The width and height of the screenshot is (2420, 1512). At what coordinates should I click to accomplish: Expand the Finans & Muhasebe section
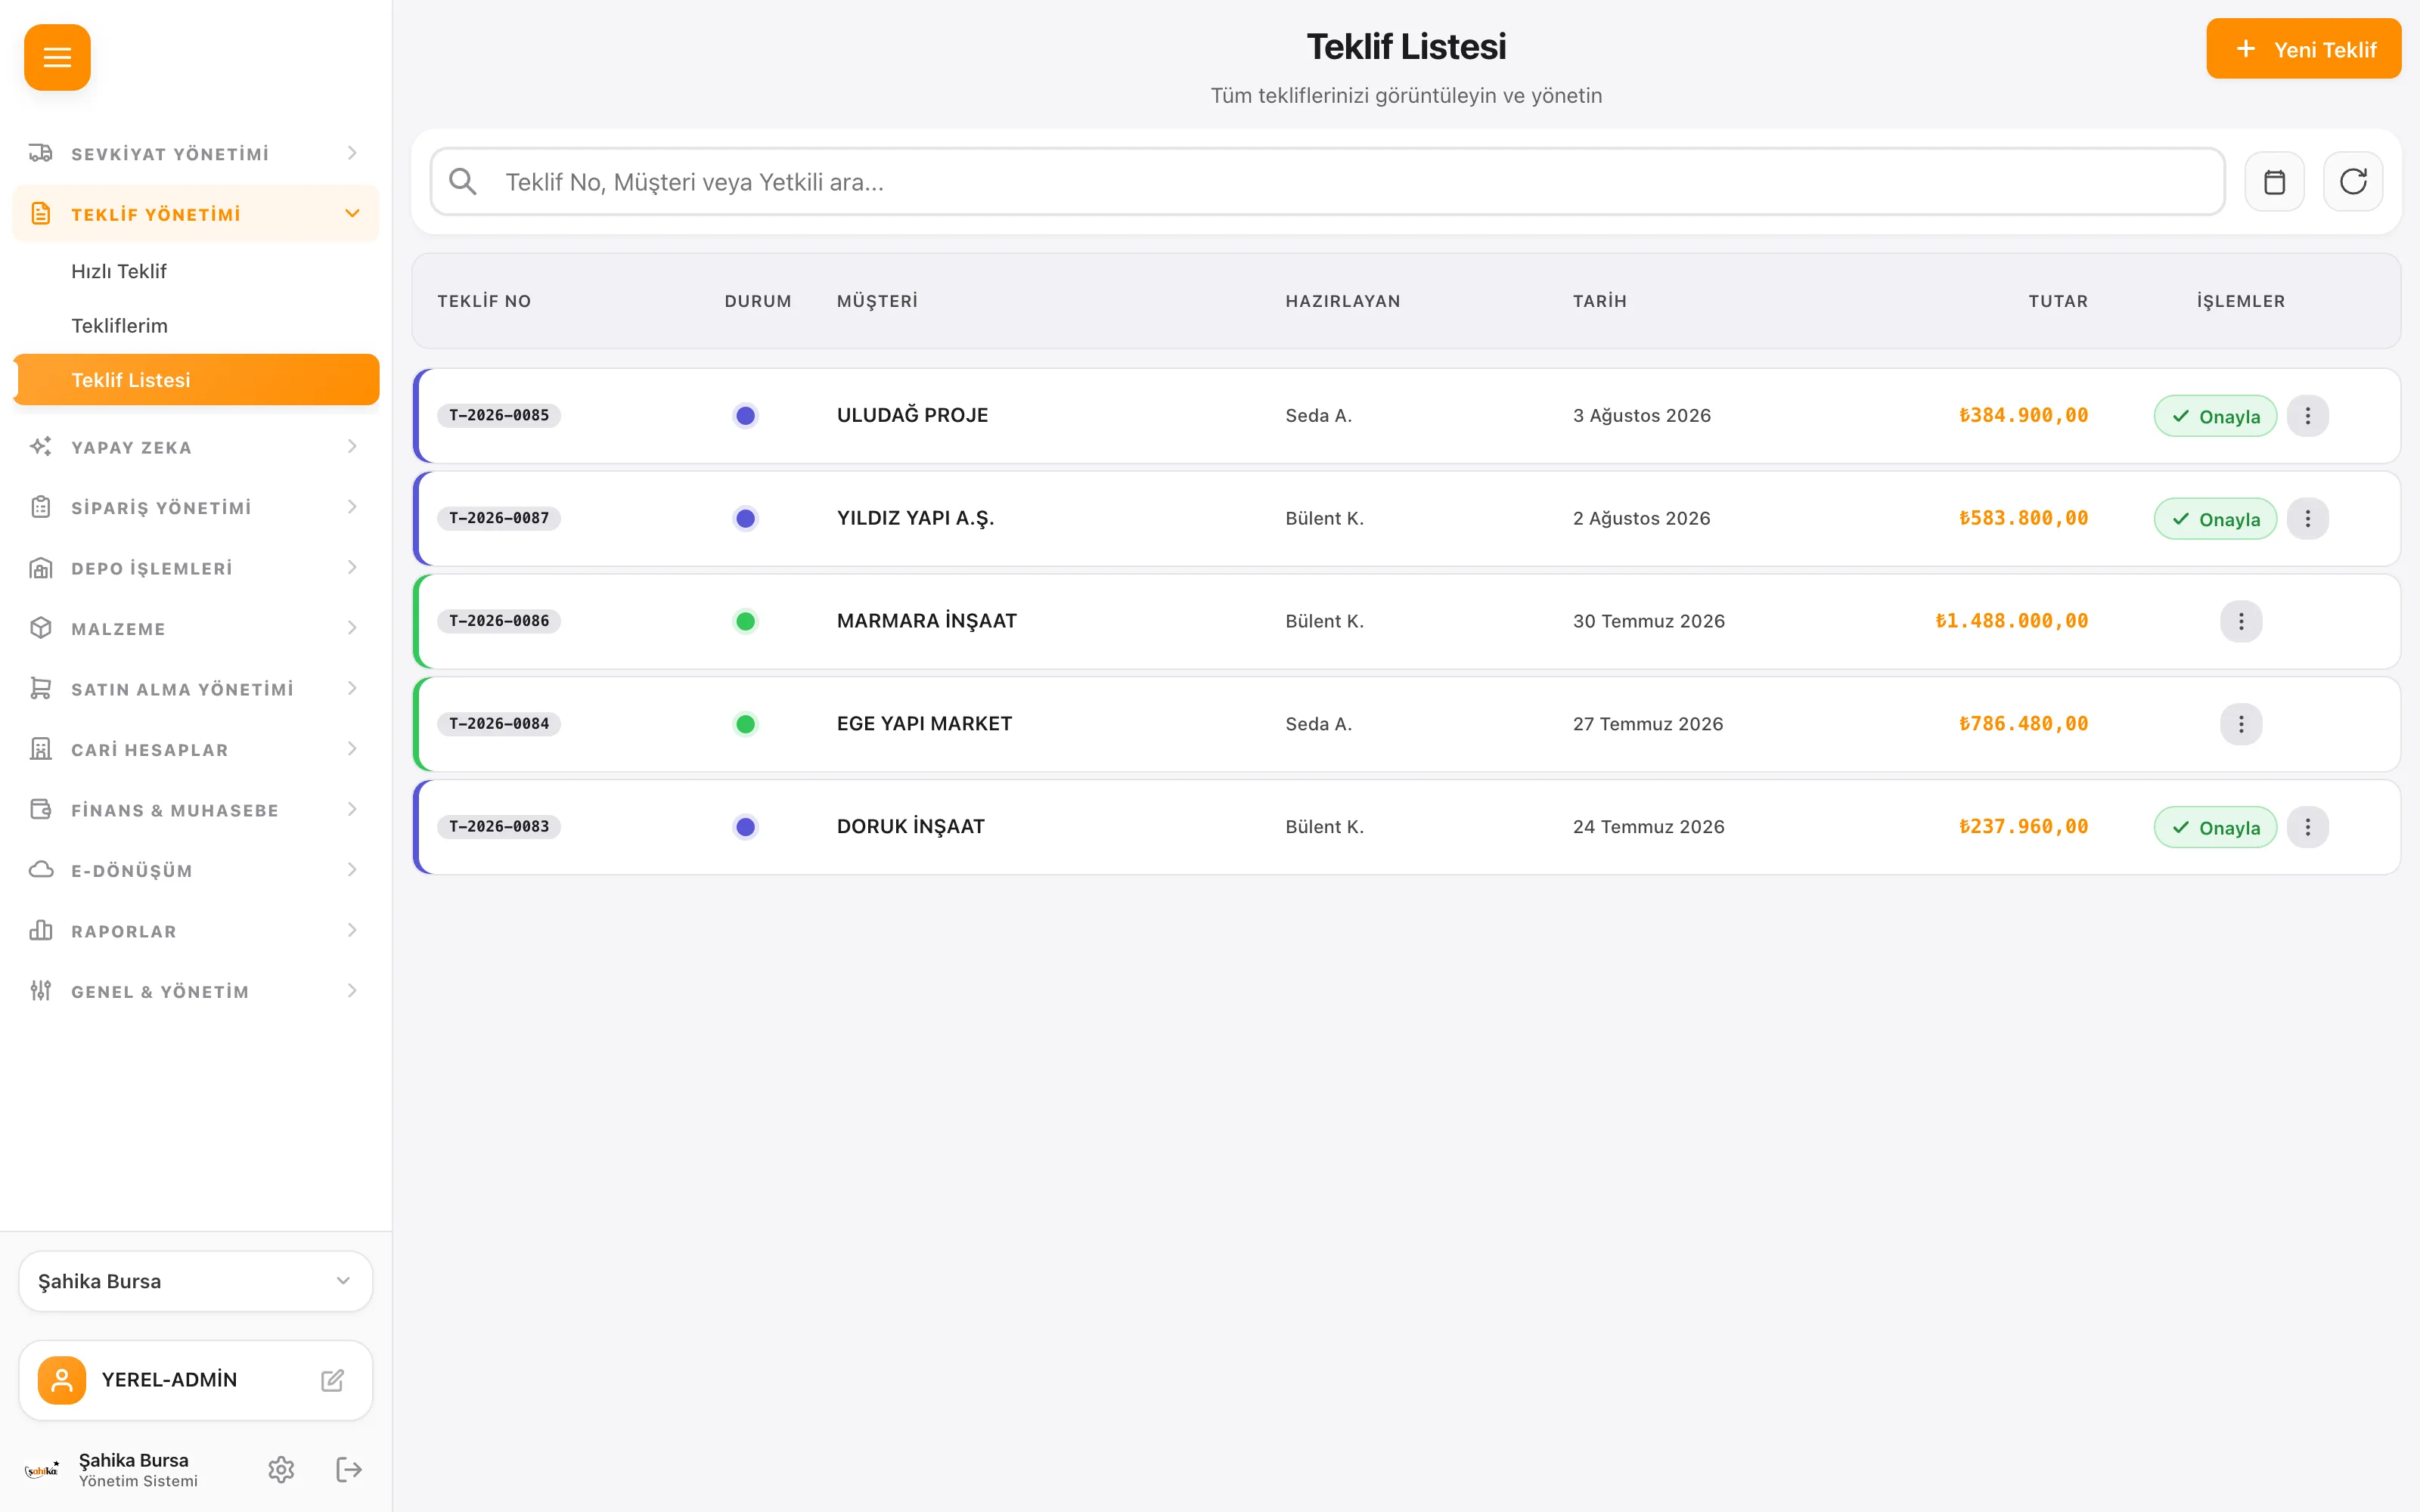(x=196, y=810)
